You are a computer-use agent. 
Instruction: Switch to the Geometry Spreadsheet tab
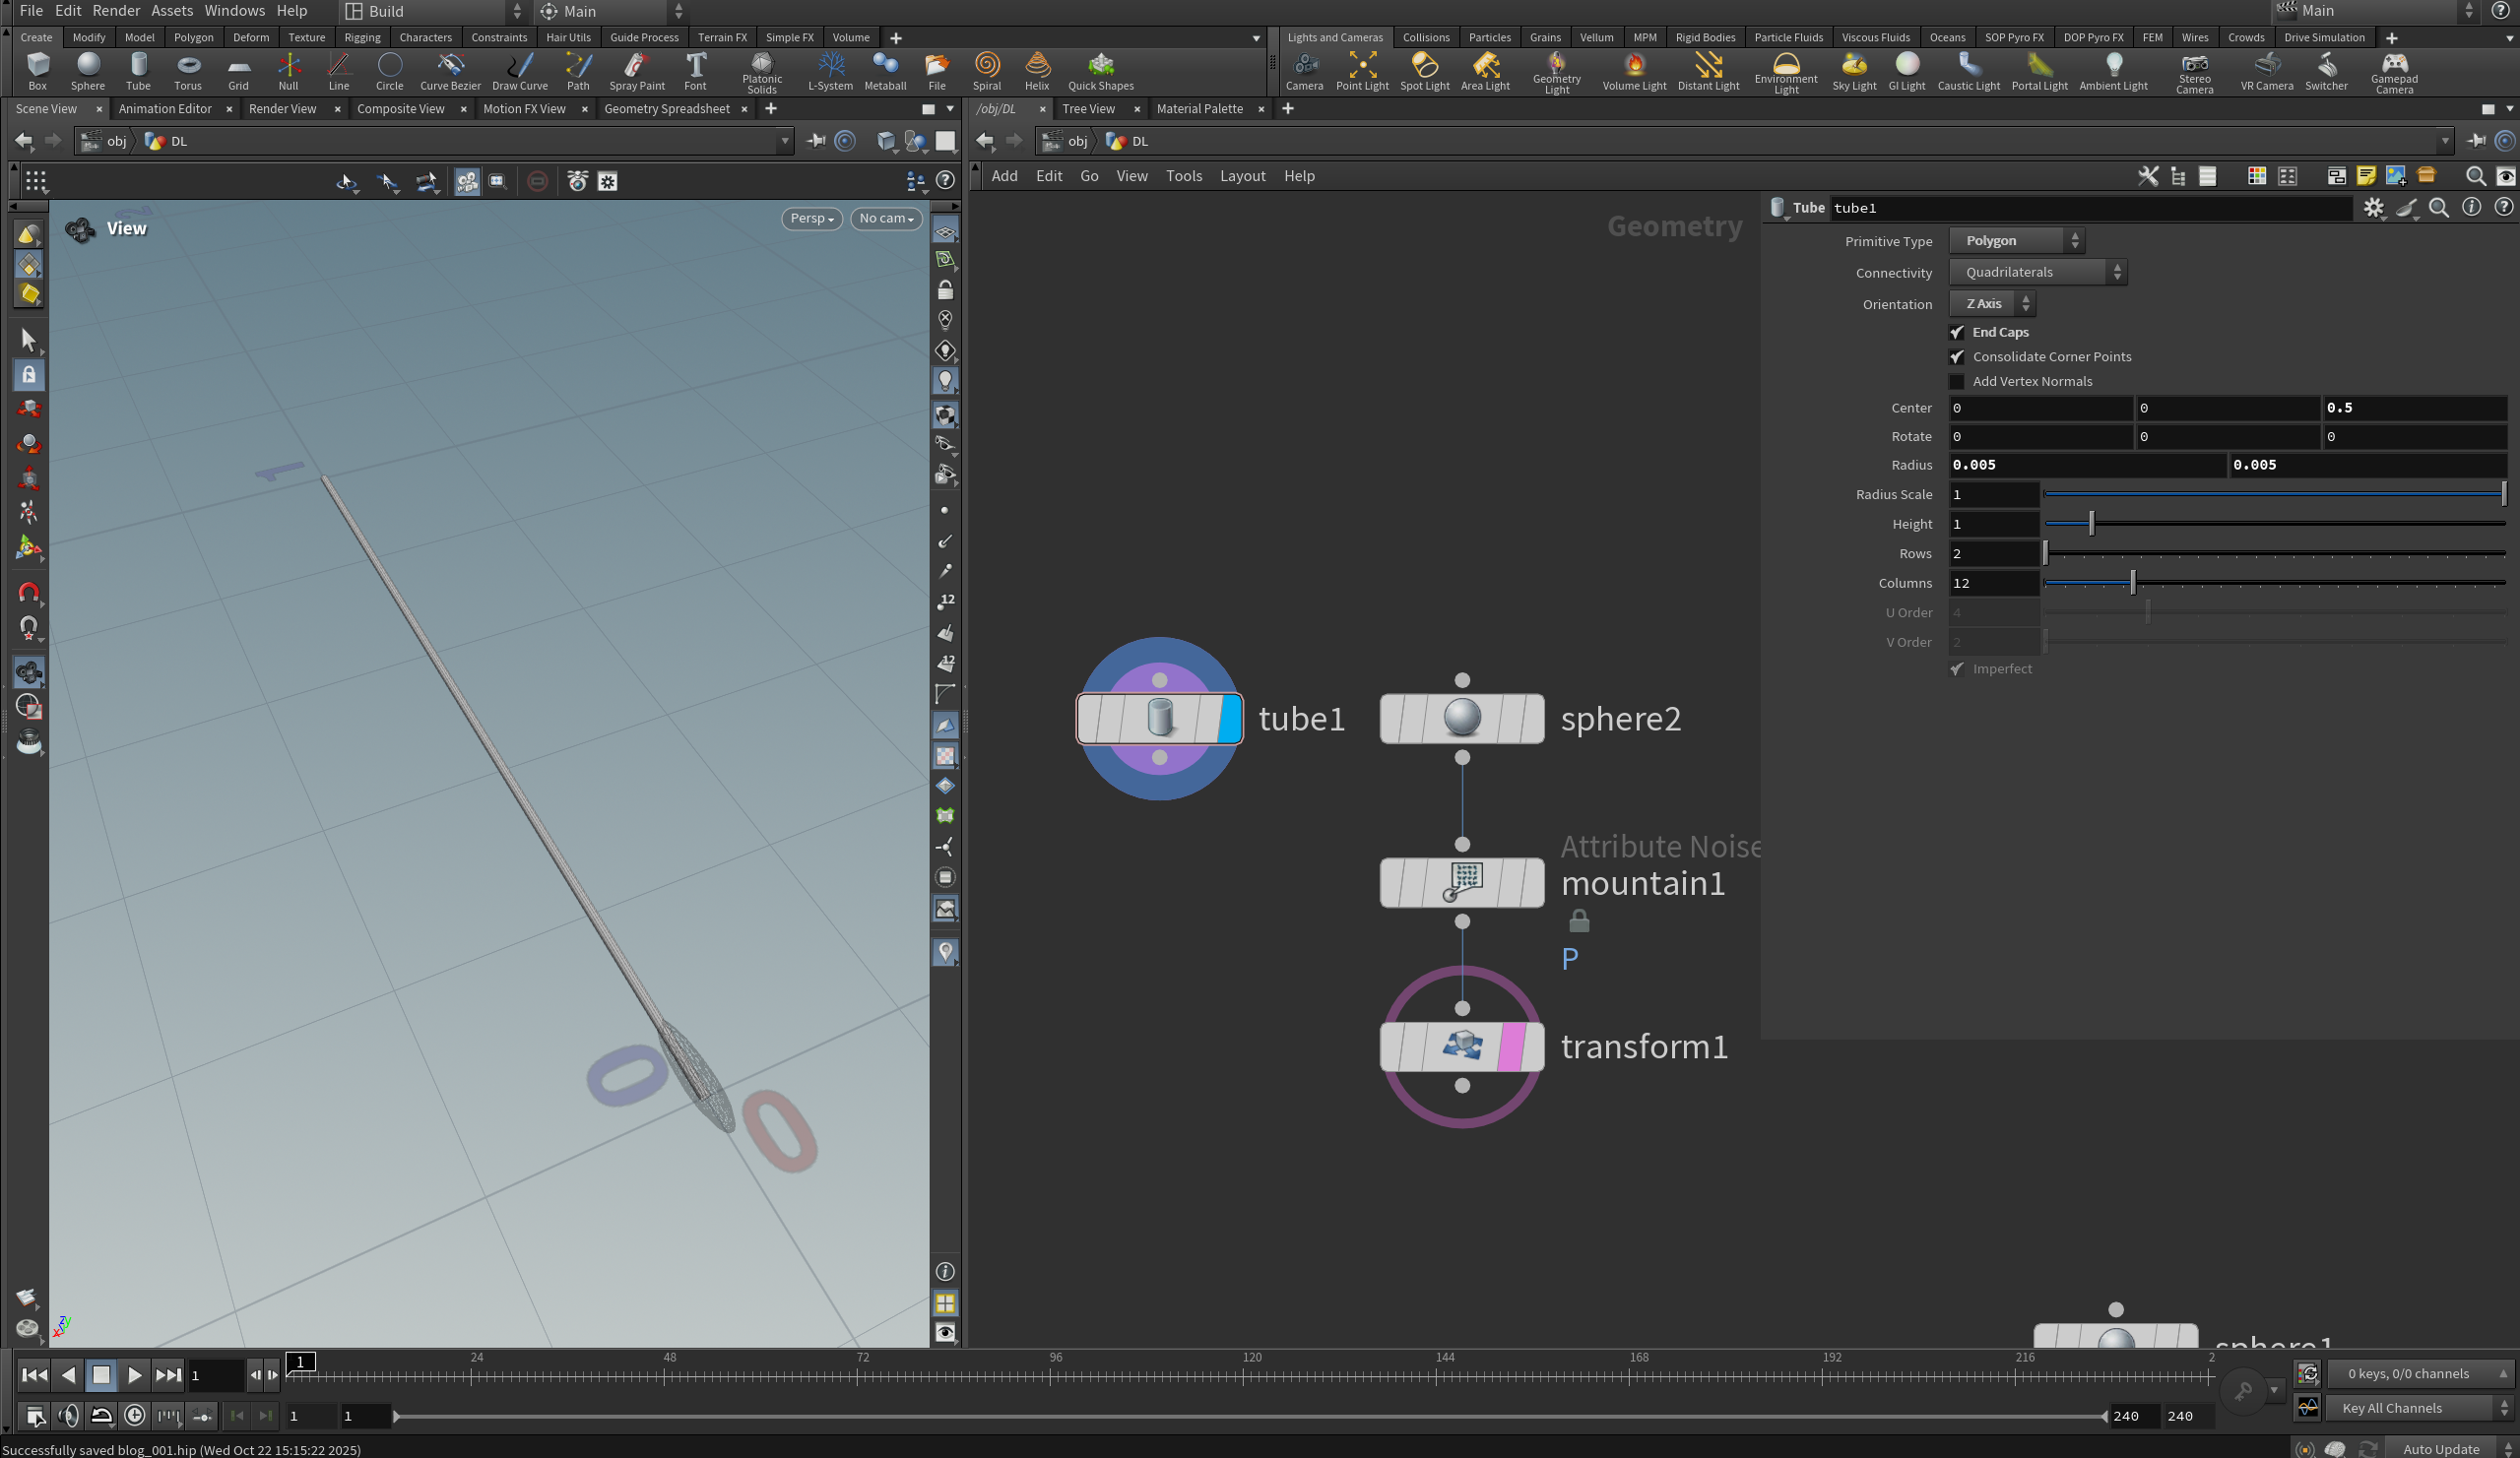pyautogui.click(x=666, y=109)
